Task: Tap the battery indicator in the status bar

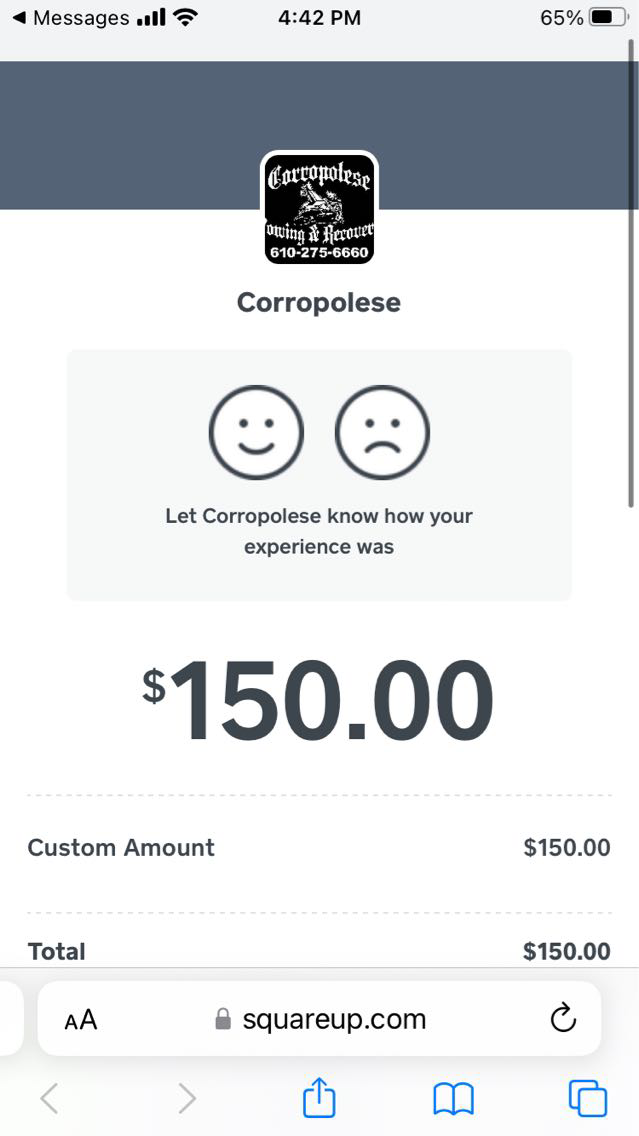Action: (x=606, y=18)
